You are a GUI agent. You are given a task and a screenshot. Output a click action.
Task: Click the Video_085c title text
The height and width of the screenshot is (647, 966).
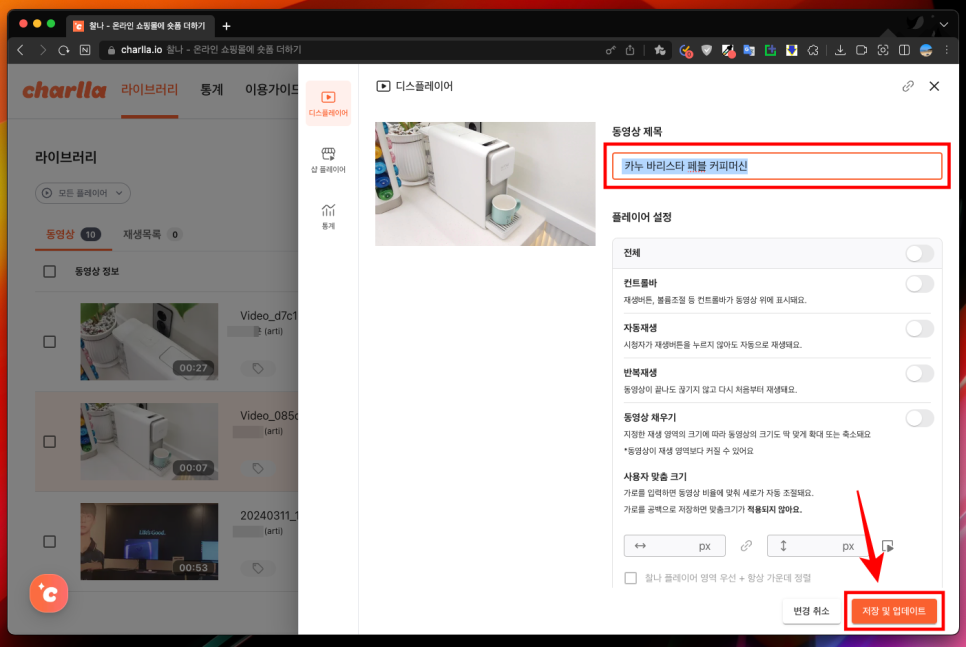(x=269, y=415)
